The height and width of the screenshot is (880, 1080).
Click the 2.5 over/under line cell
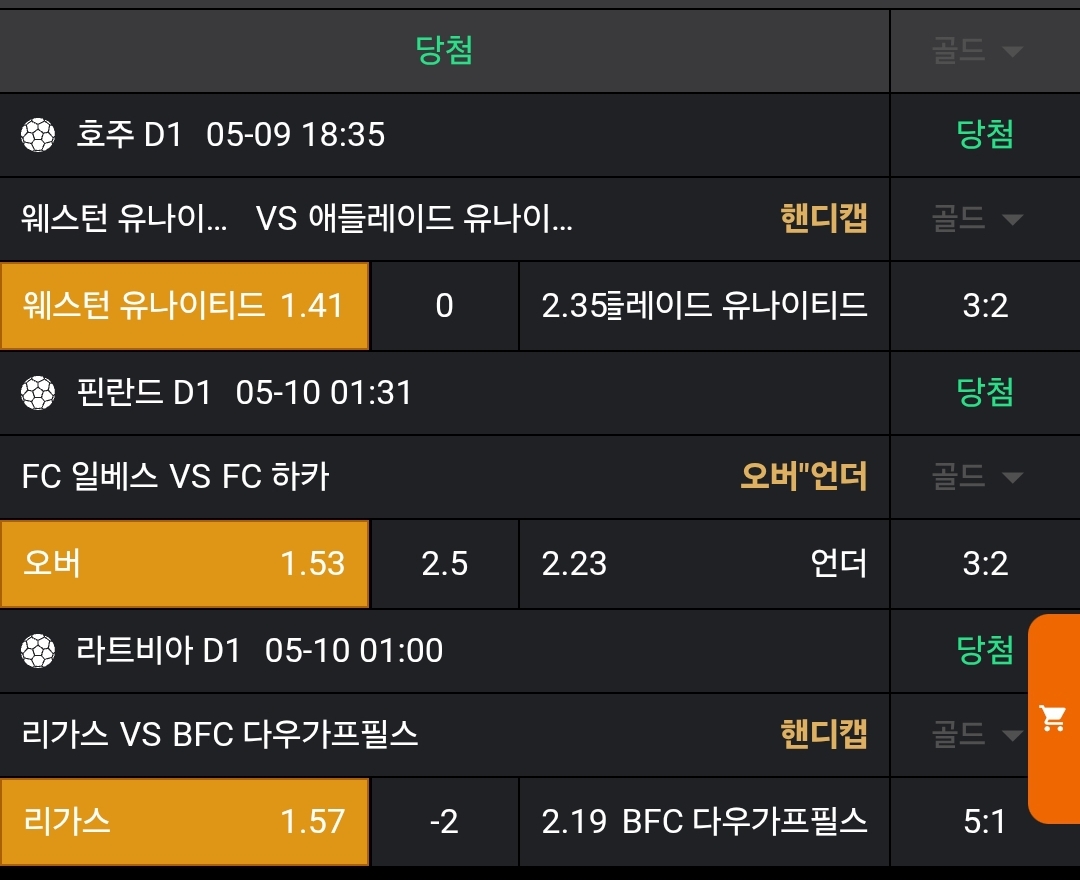click(x=444, y=564)
